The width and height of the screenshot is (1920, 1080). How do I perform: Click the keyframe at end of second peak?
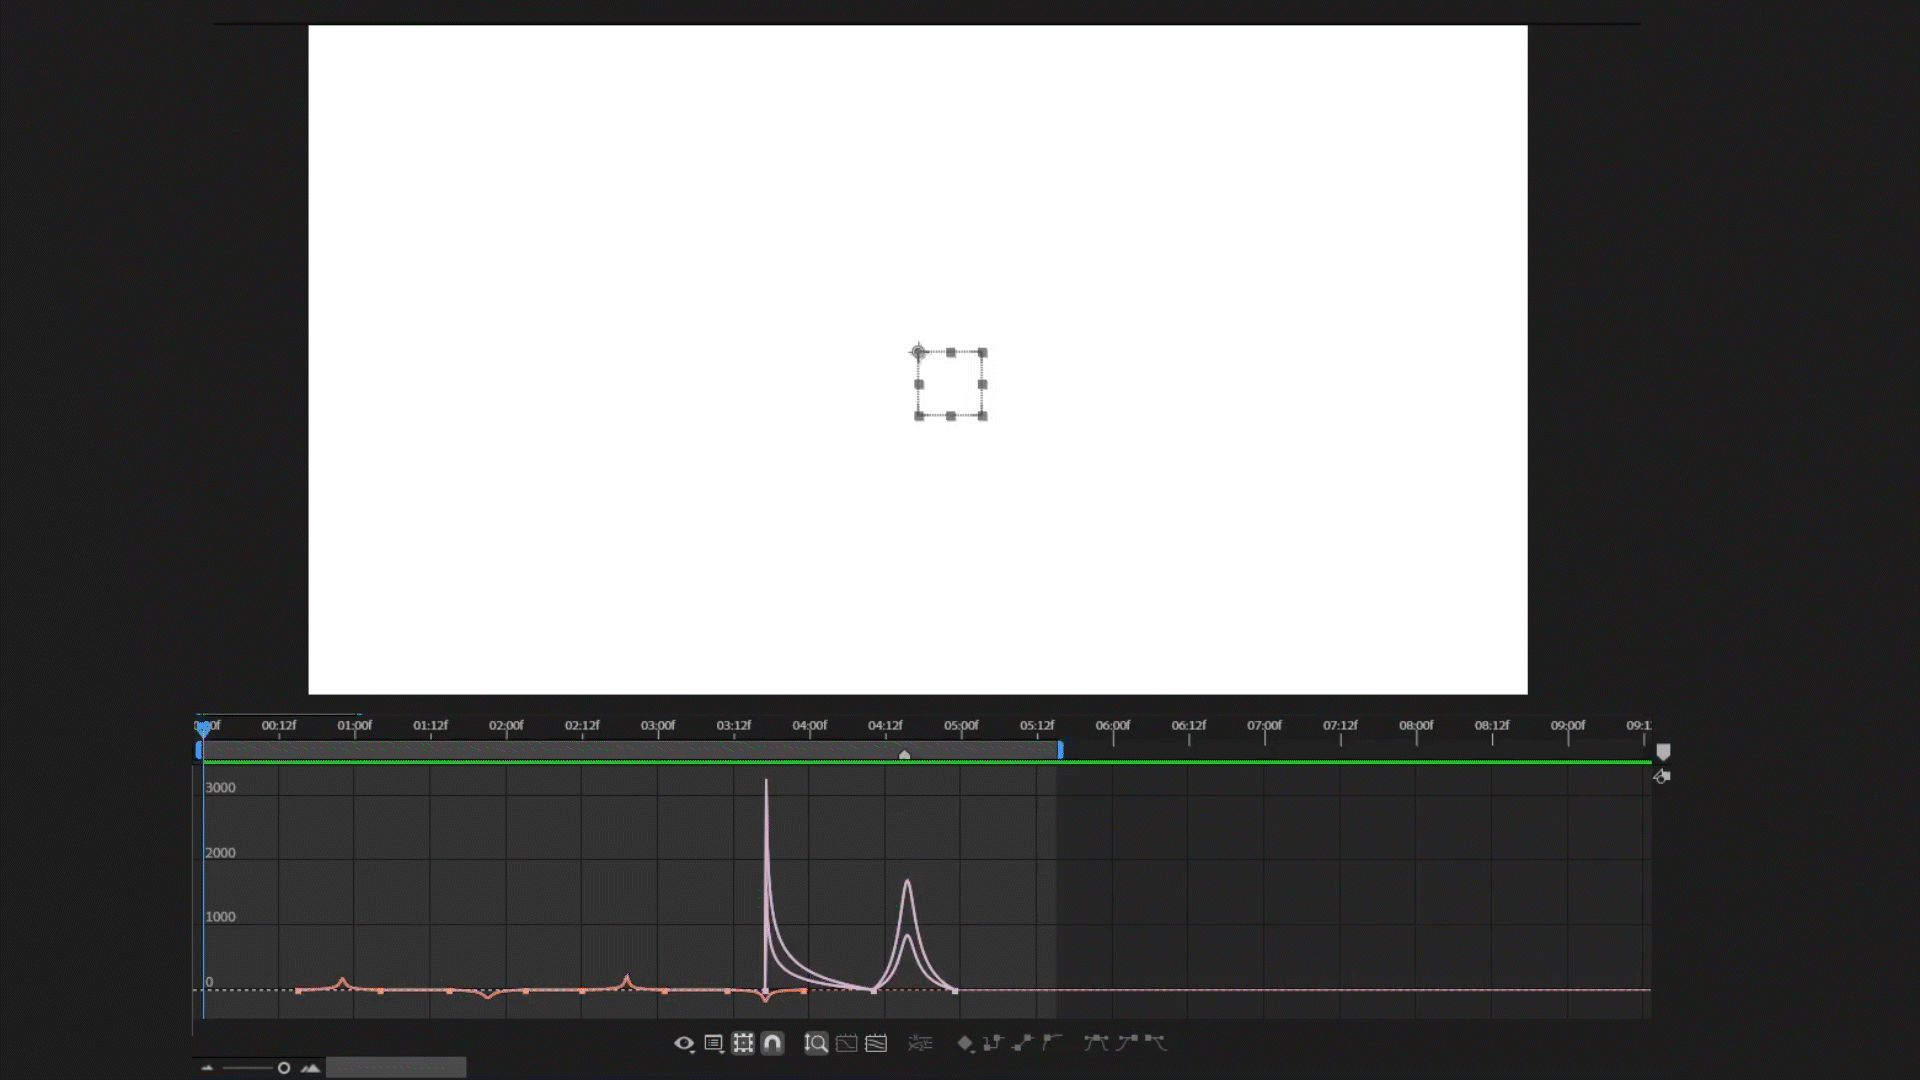click(955, 991)
